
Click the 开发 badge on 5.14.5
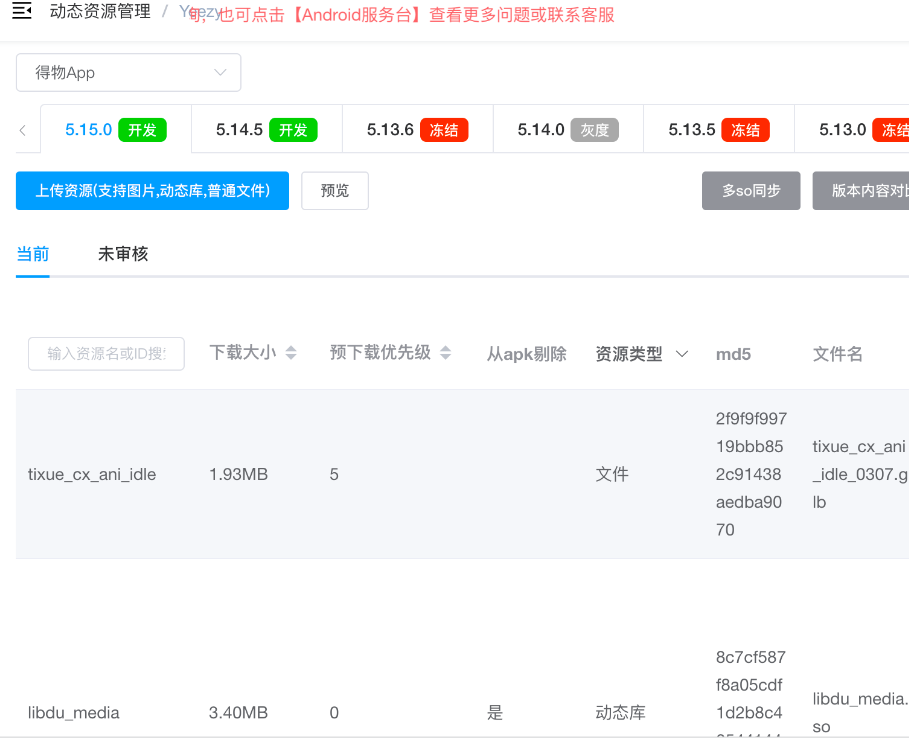pyautogui.click(x=293, y=129)
